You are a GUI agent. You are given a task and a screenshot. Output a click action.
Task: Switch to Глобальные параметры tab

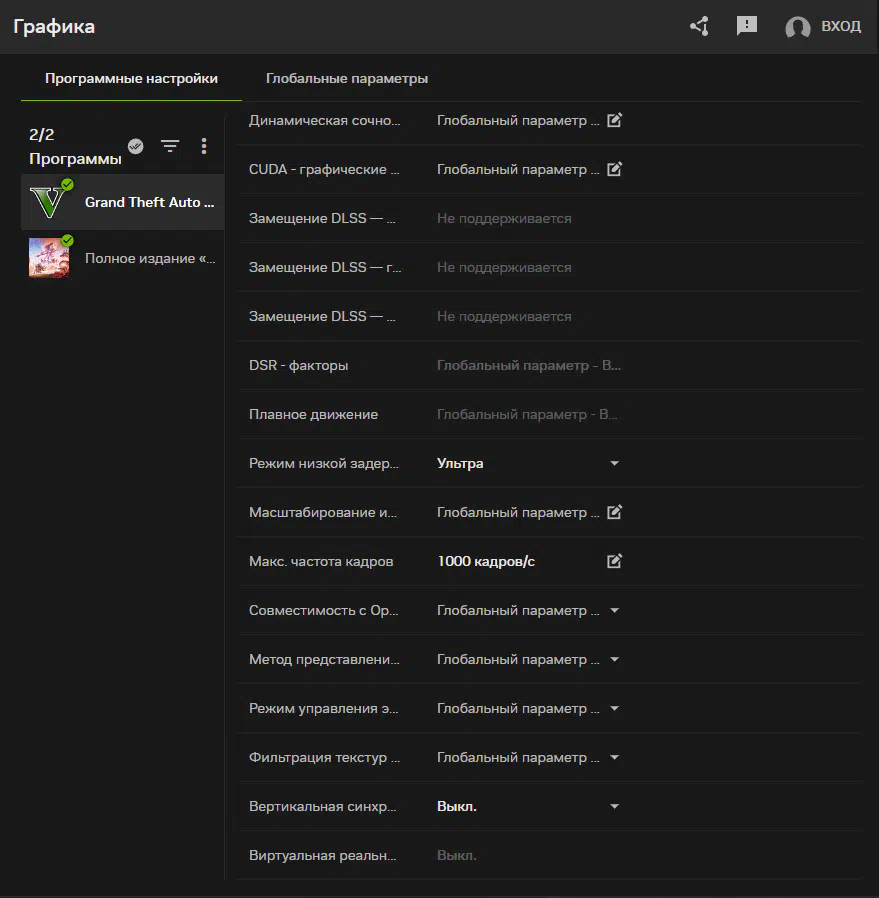coord(347,78)
